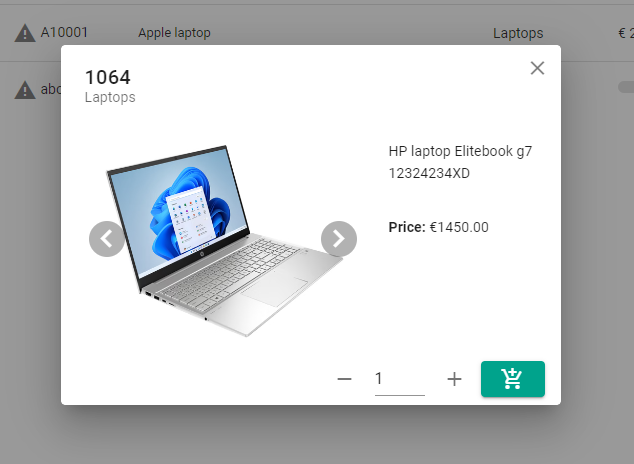Click the Laptops subtitle under 1064
This screenshot has width=634, height=464.
click(x=110, y=97)
